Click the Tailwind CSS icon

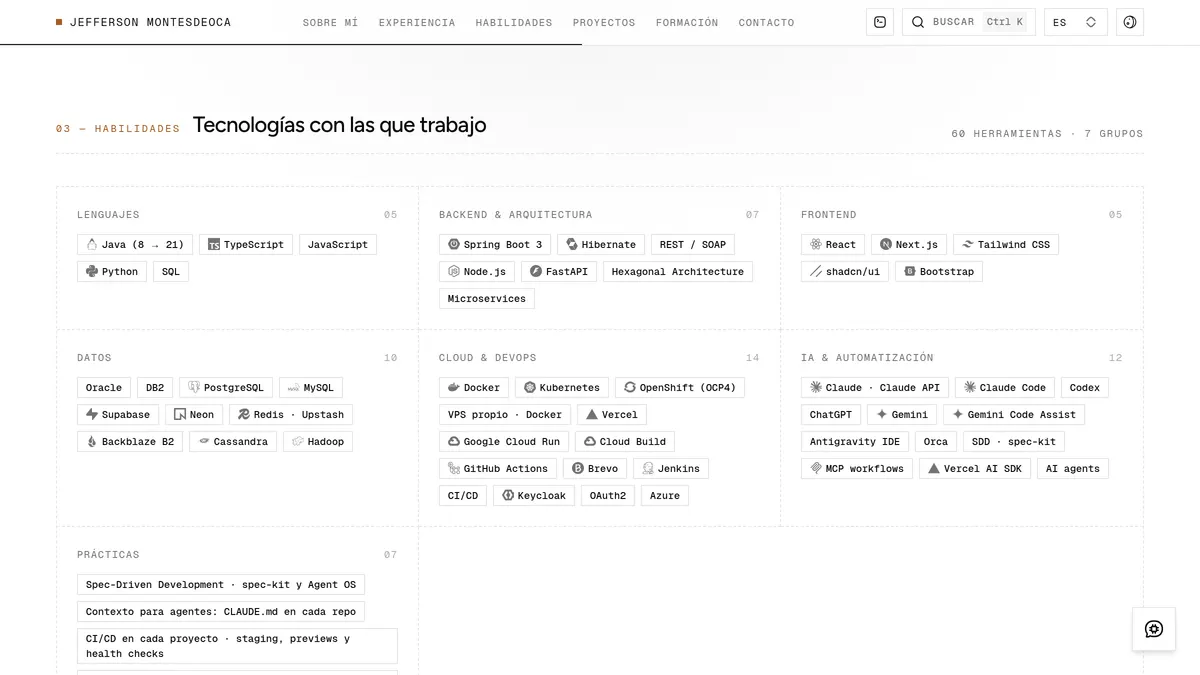(968, 244)
